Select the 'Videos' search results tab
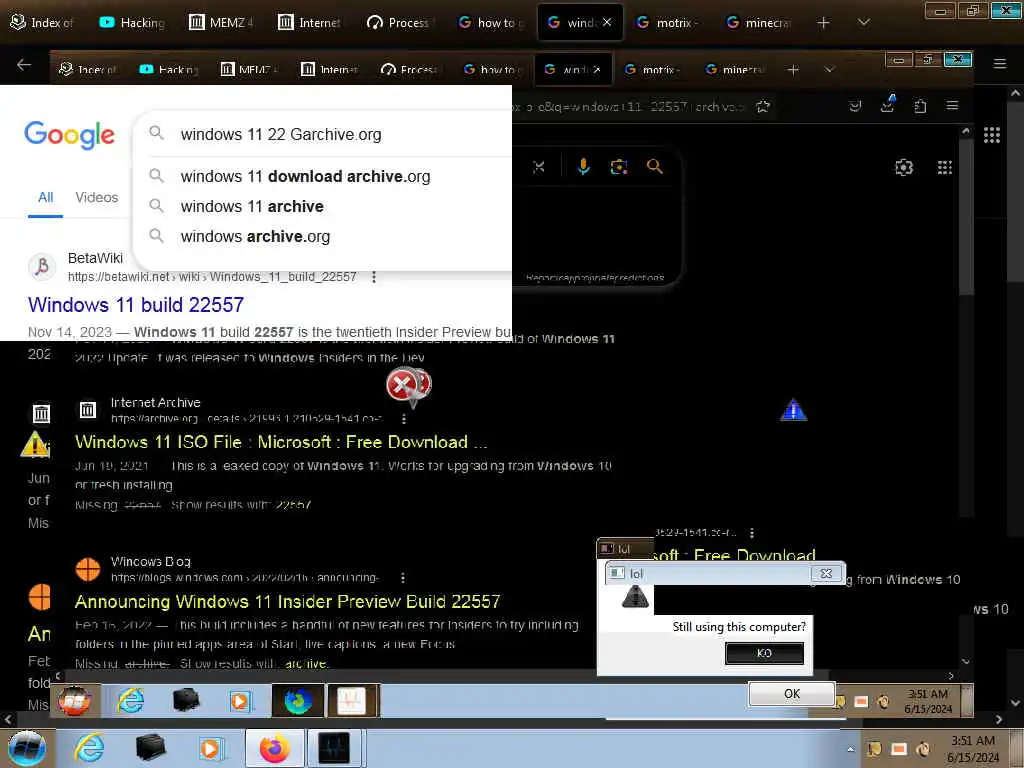 pos(97,197)
